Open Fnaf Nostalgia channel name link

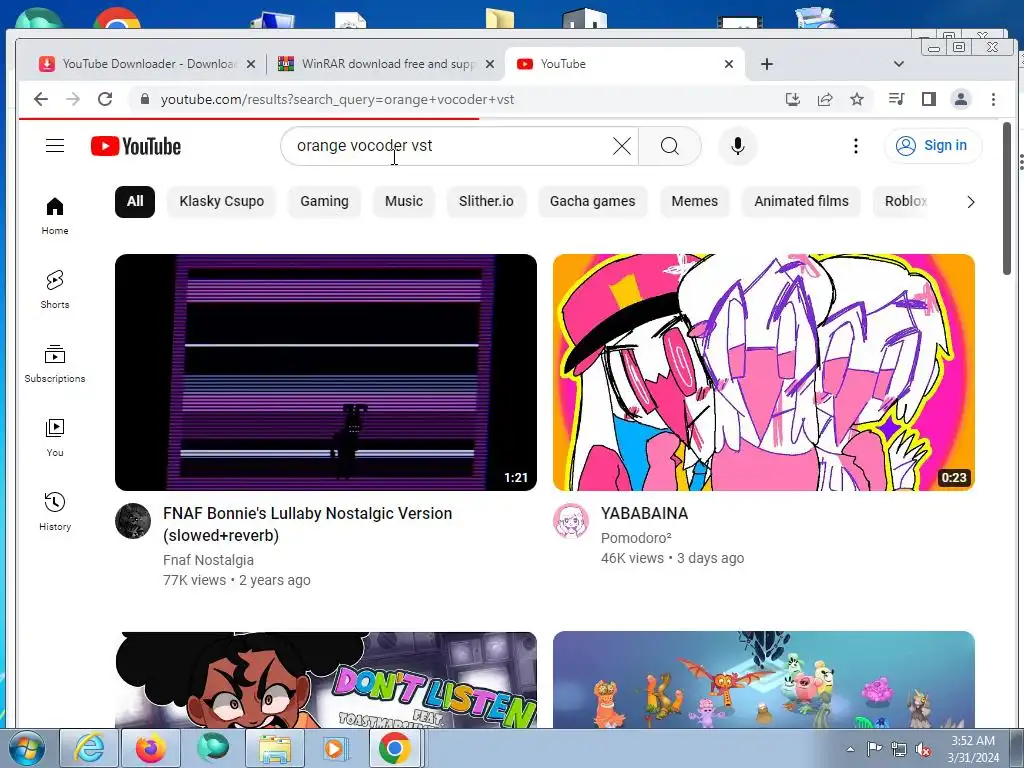pos(208,560)
